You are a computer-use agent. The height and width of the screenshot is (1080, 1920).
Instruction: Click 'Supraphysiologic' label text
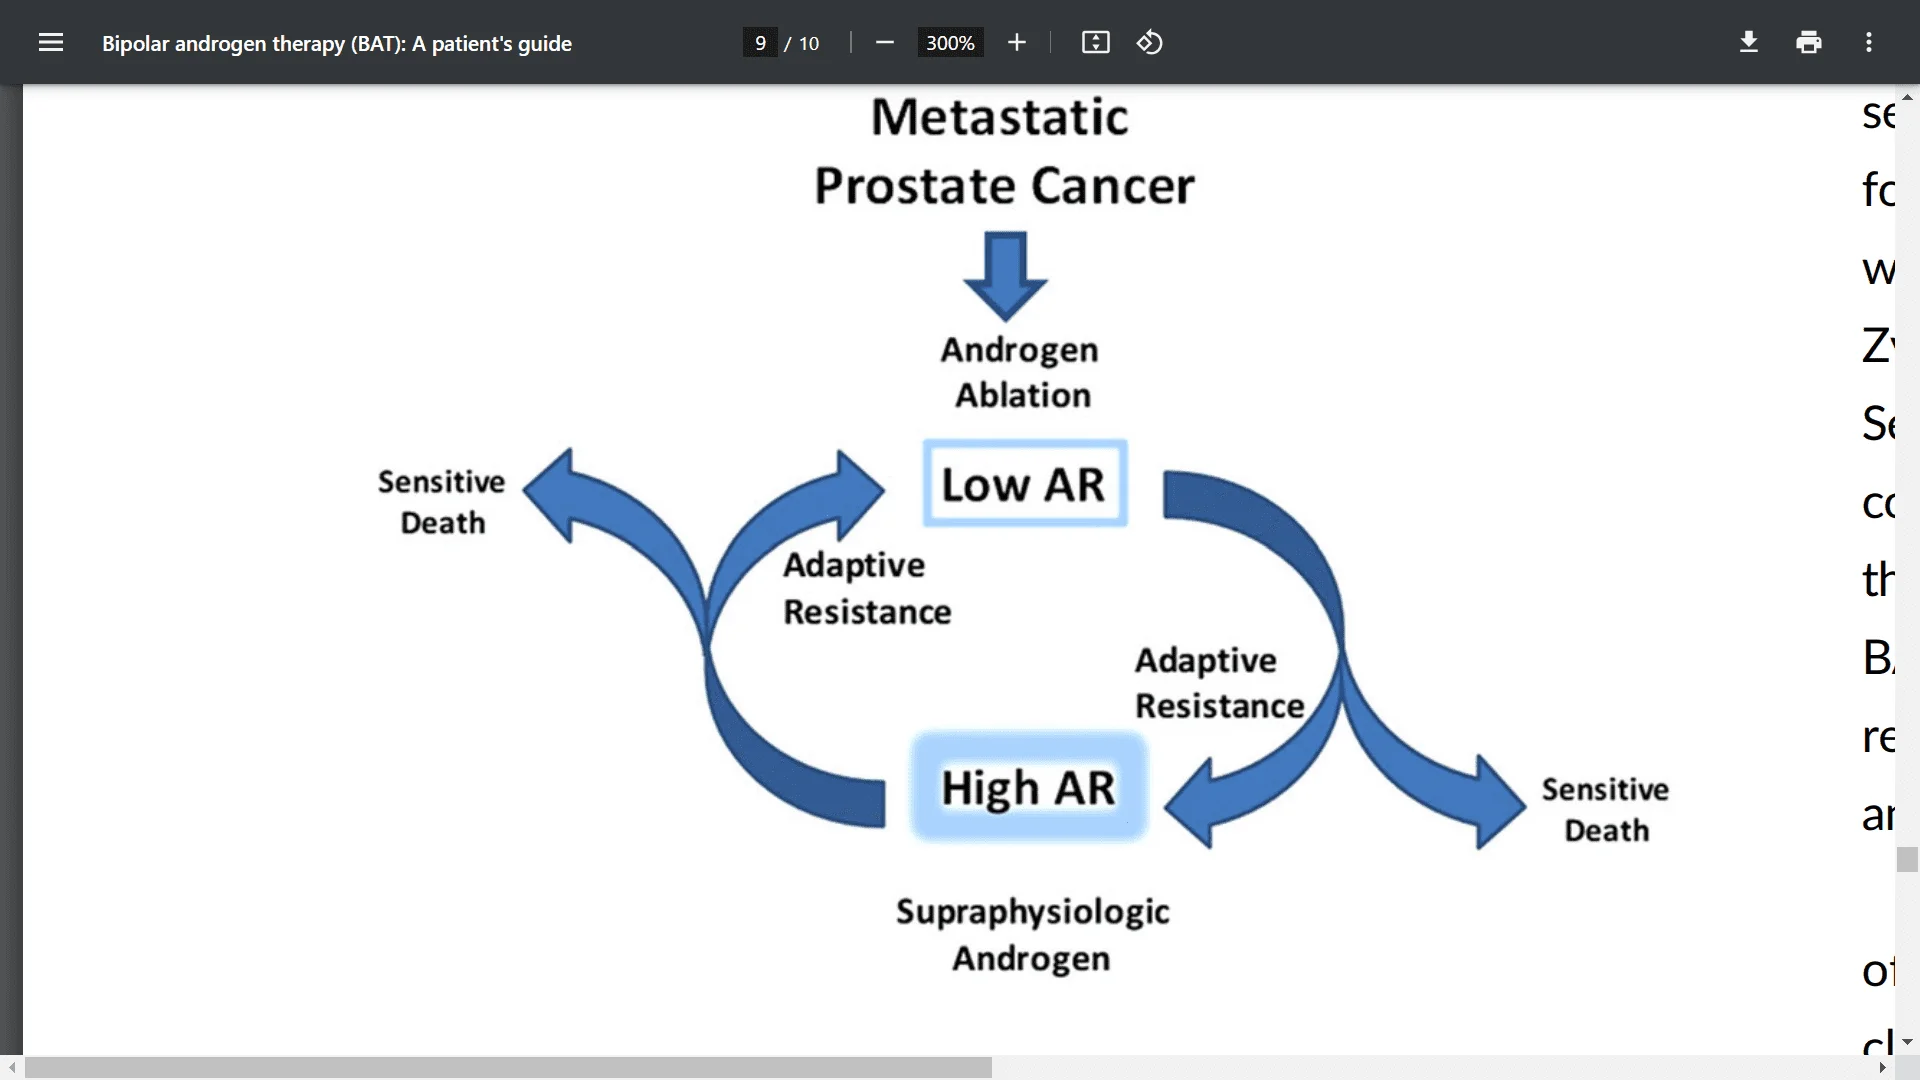(1032, 912)
